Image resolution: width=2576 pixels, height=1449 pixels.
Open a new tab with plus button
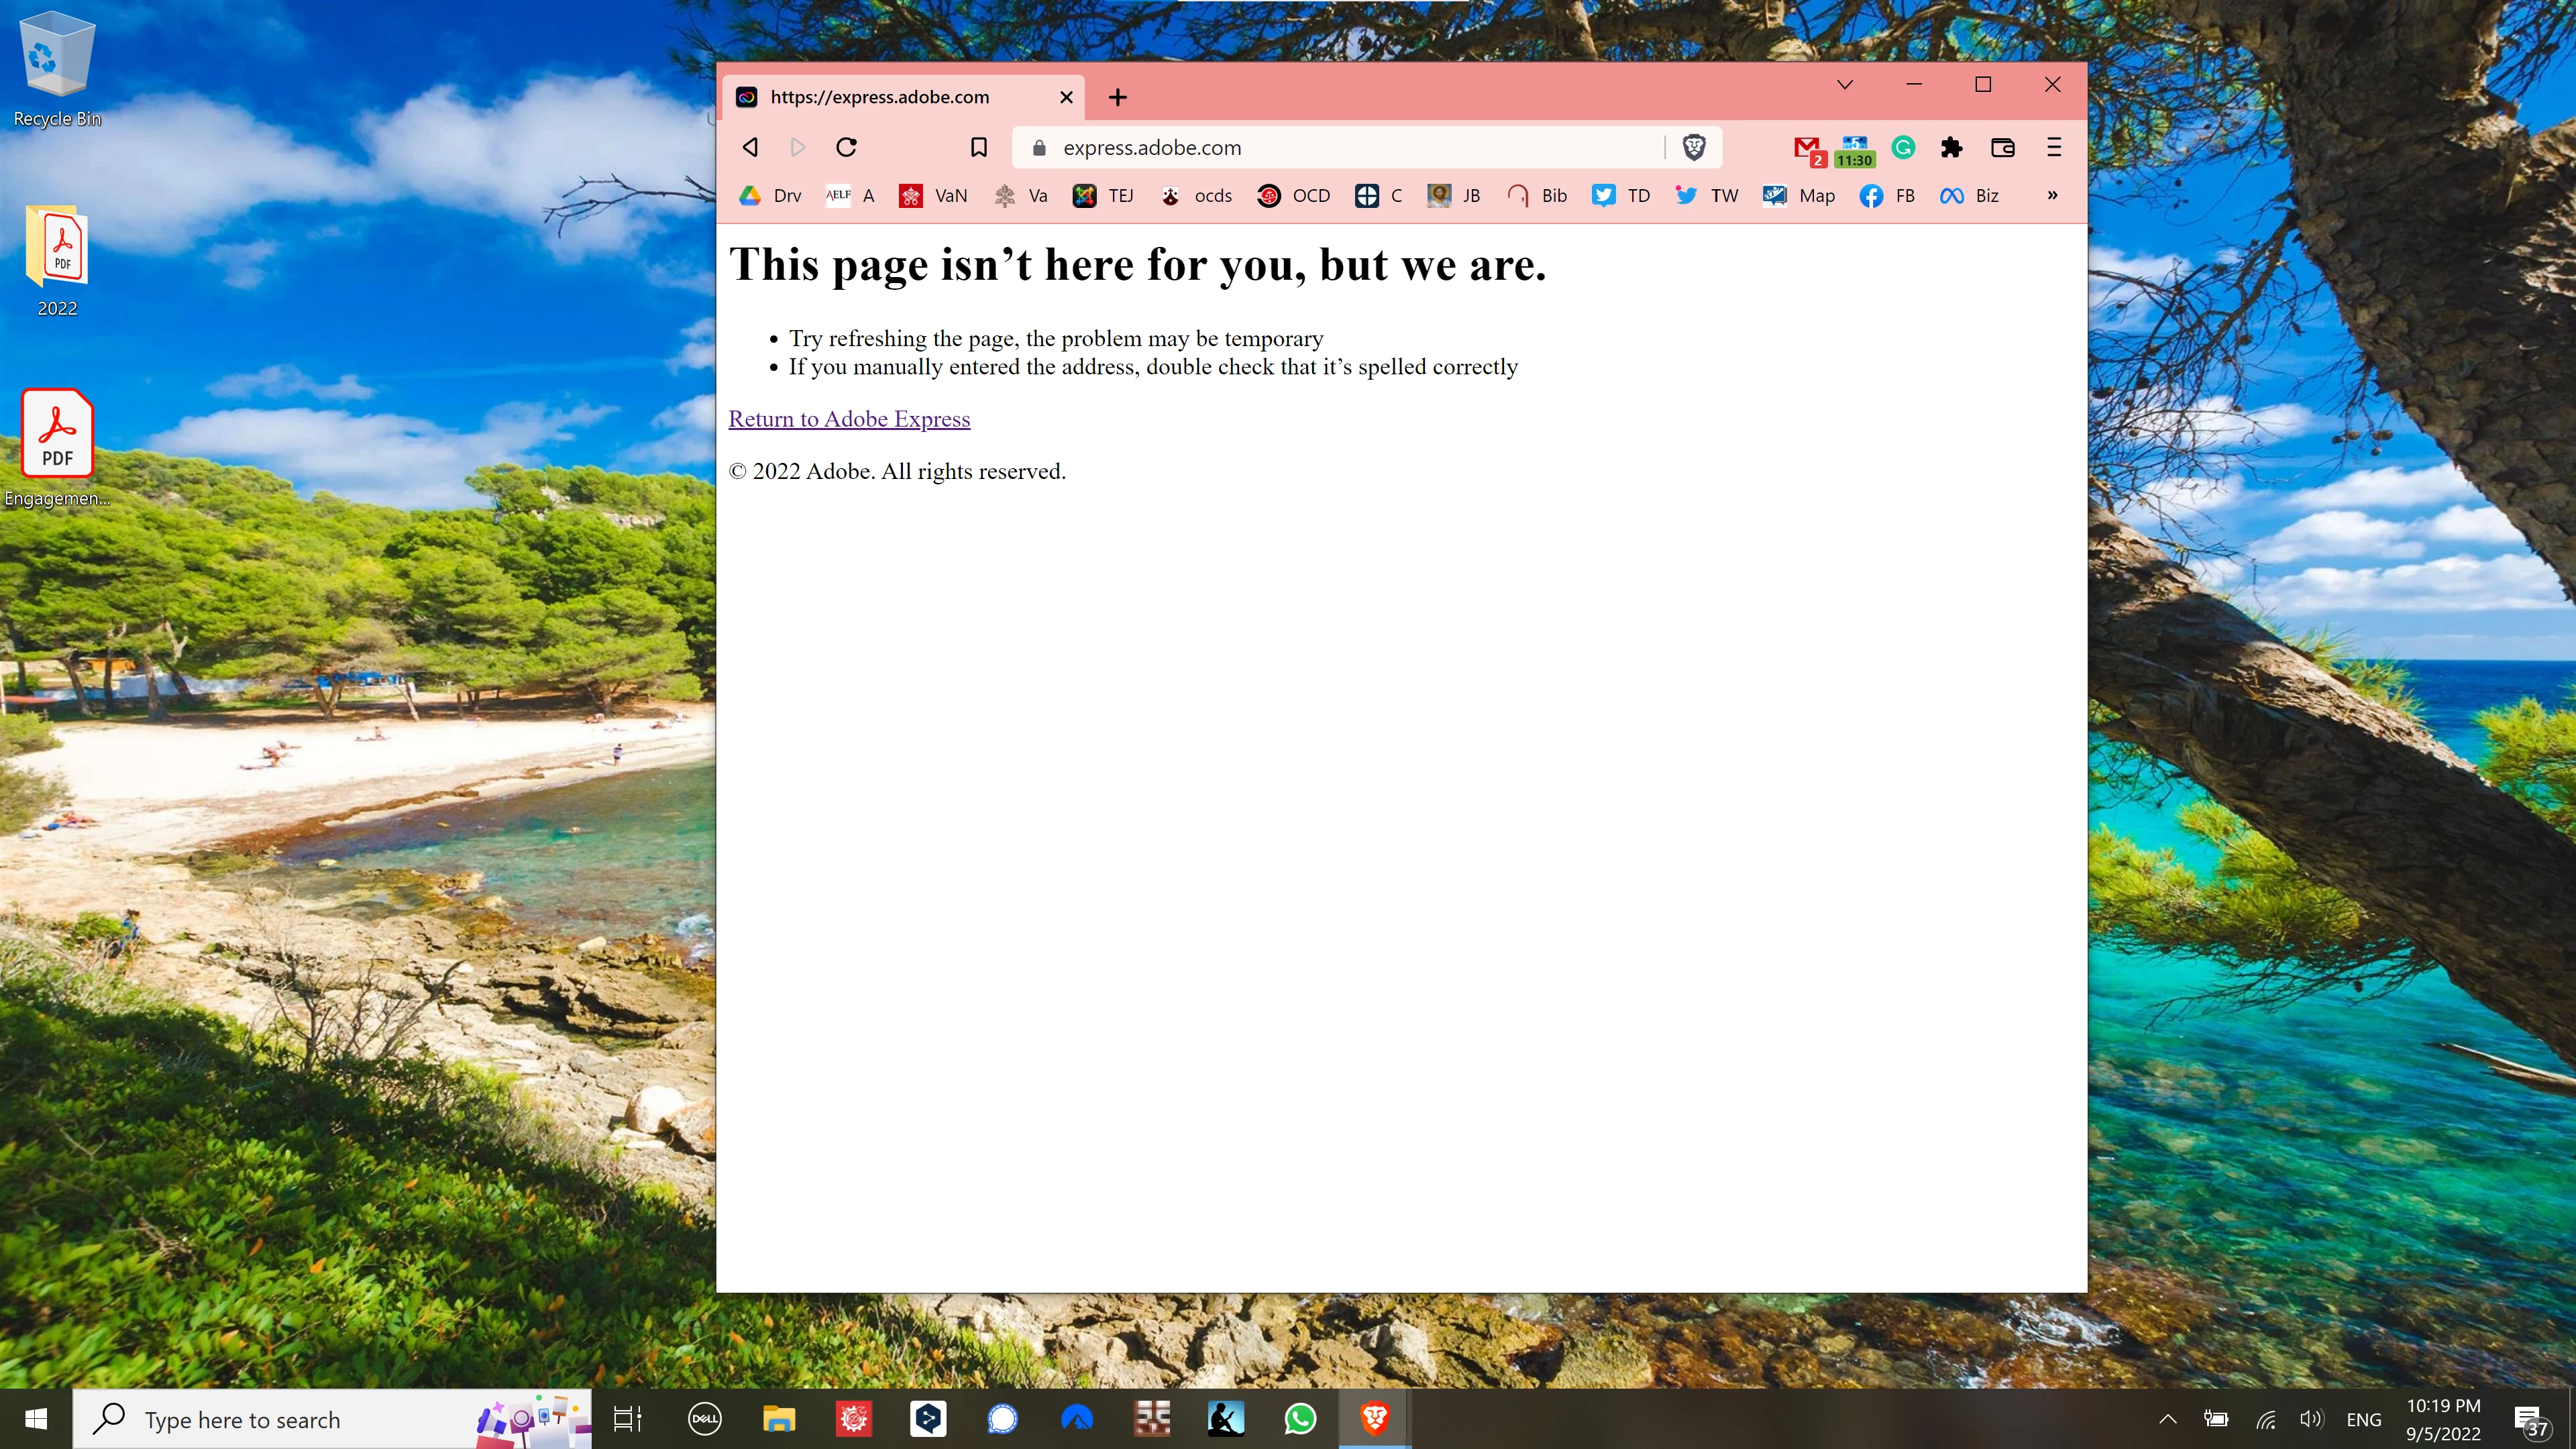tap(1118, 97)
